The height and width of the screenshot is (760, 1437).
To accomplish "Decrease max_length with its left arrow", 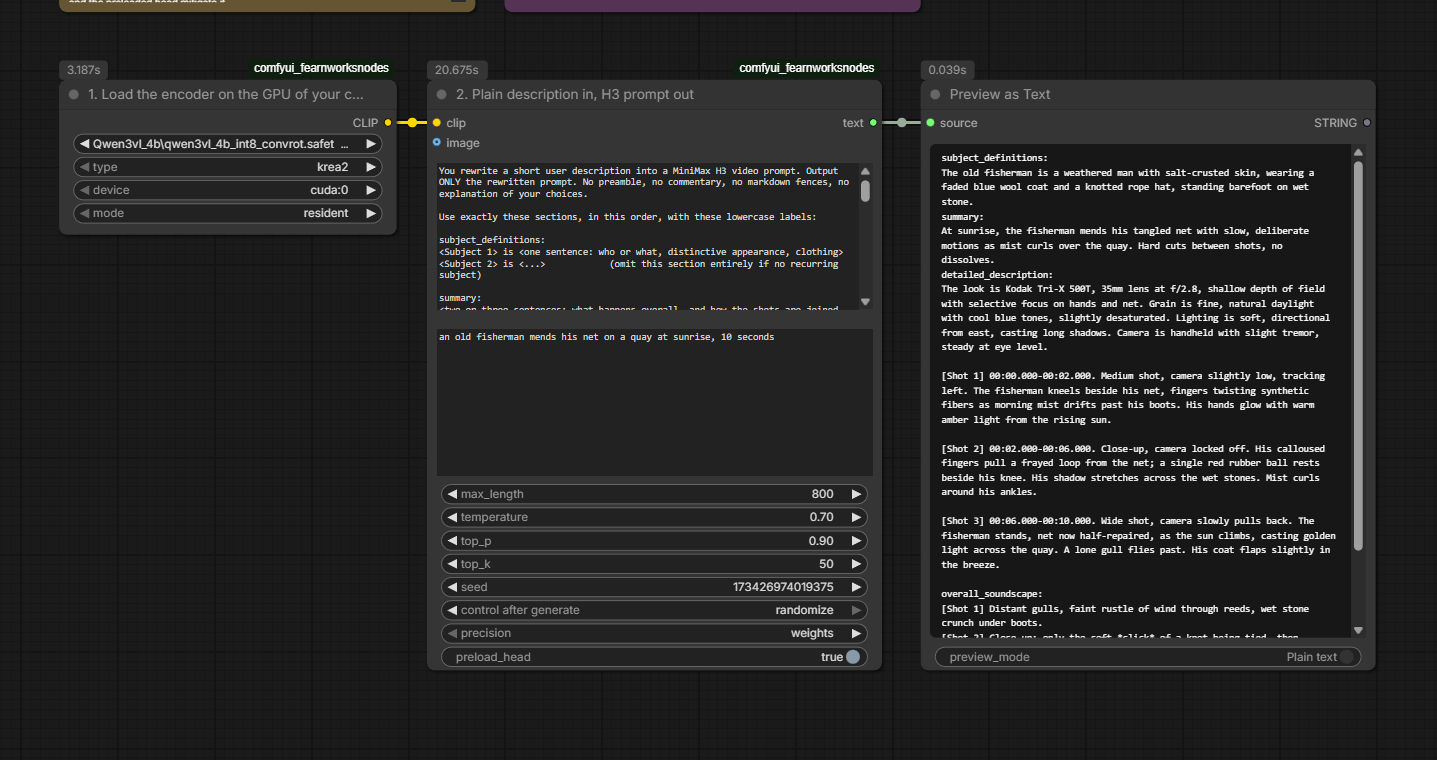I will click(x=452, y=494).
